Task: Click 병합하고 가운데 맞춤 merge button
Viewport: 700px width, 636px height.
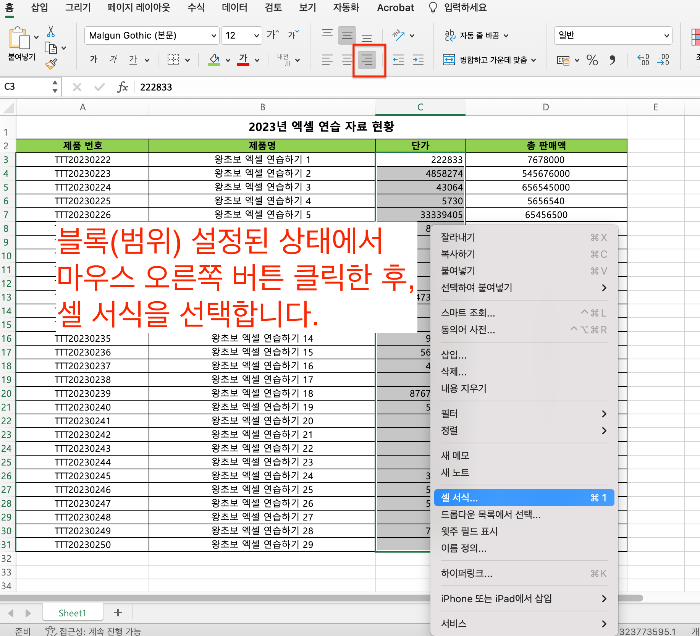Action: click(x=489, y=60)
